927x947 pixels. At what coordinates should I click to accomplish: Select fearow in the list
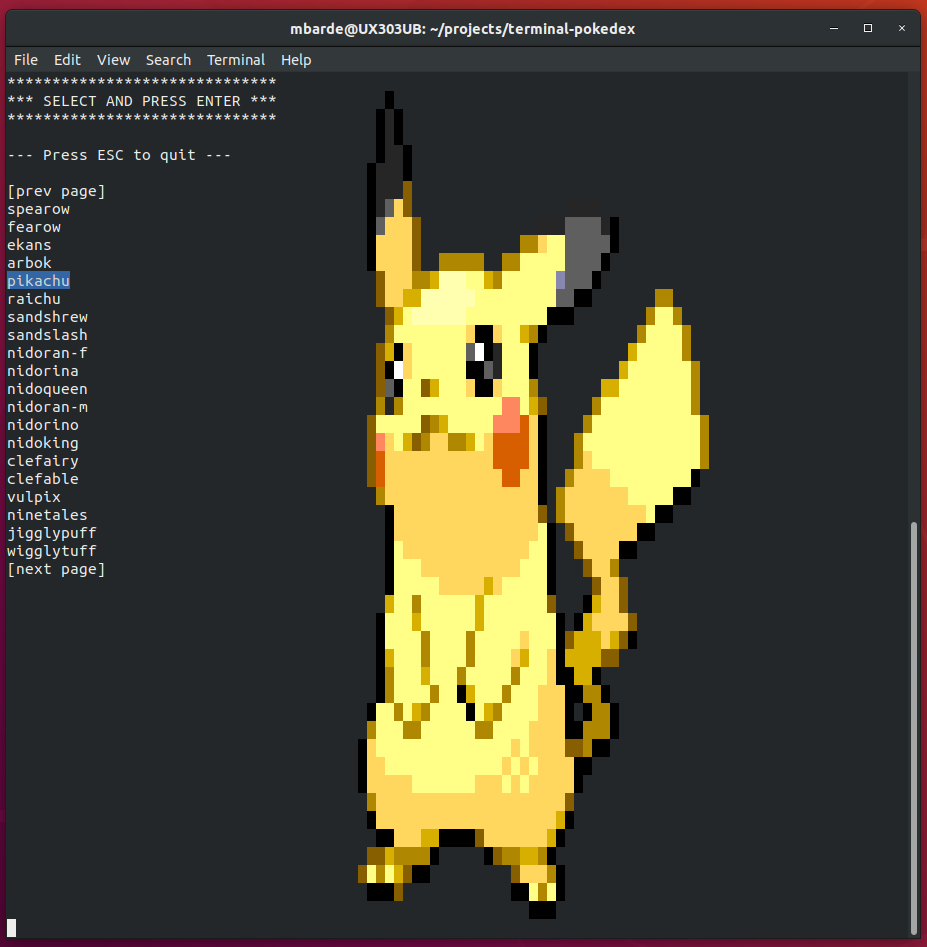[x=34, y=228]
